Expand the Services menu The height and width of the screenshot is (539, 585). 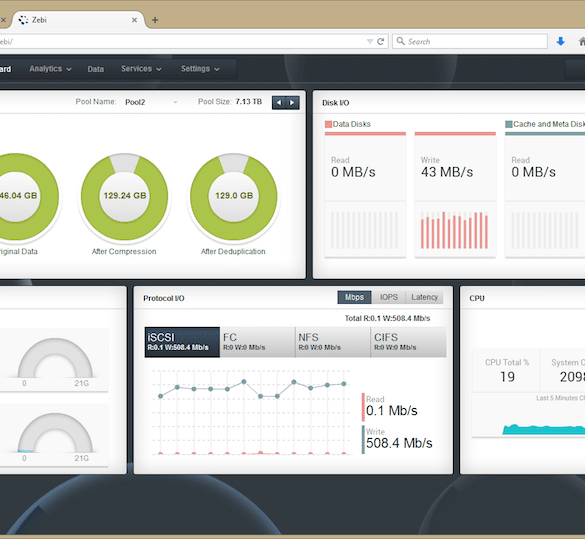point(141,69)
